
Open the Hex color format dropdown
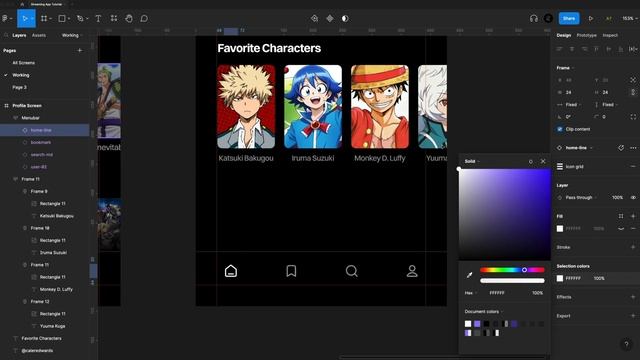[x=471, y=293]
